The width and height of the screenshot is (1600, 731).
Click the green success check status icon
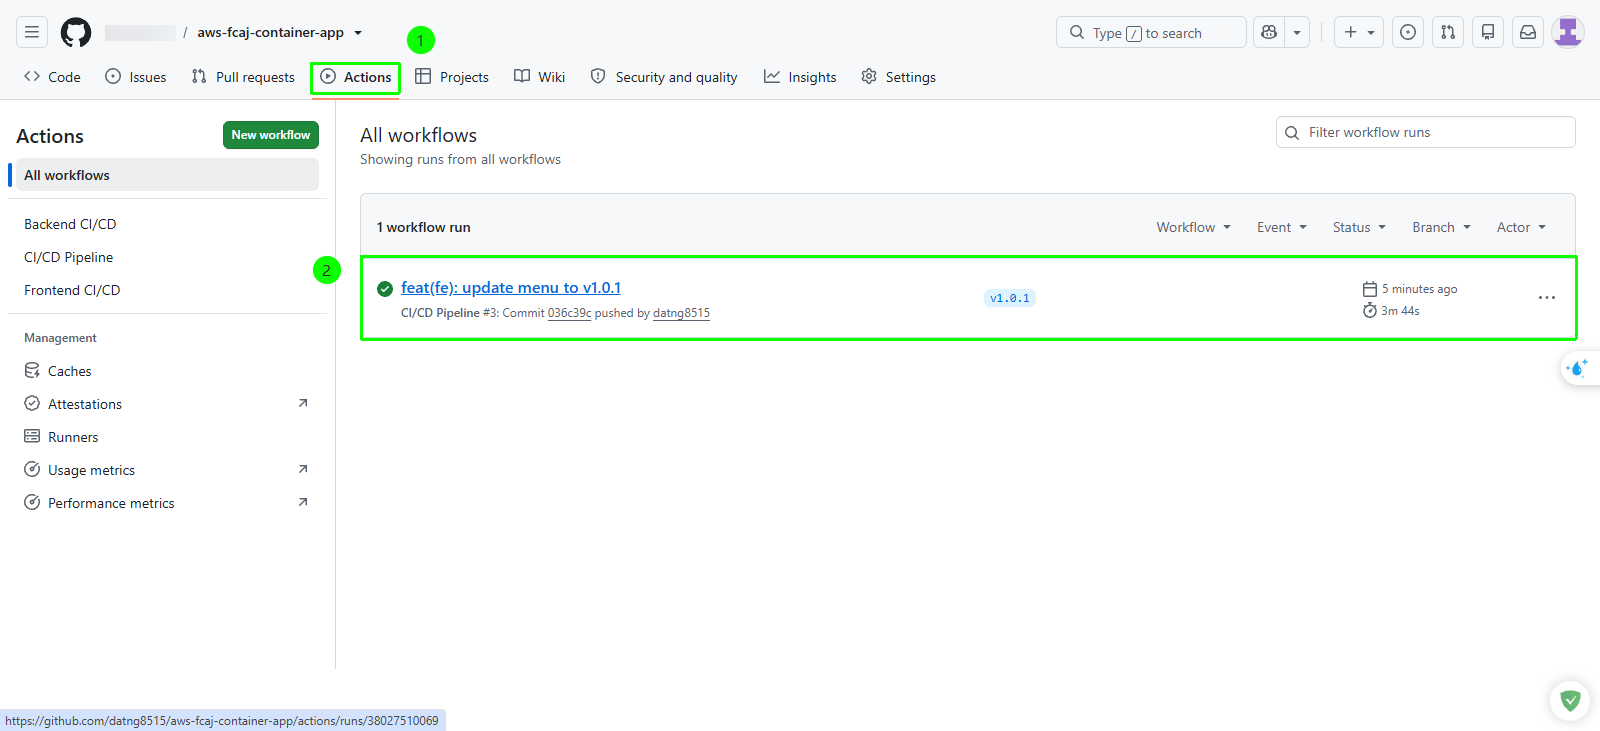tap(385, 289)
